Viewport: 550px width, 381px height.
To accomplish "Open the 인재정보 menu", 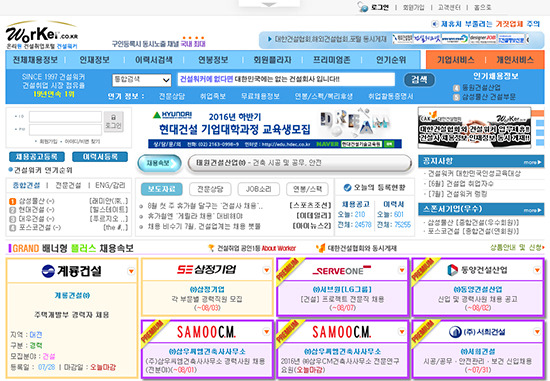I will point(94,60).
